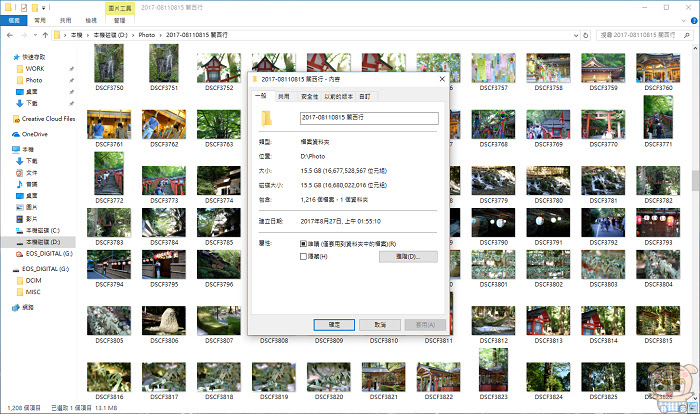Open the recent locations dropdown arrow
700x414 pixels.
click(35, 35)
